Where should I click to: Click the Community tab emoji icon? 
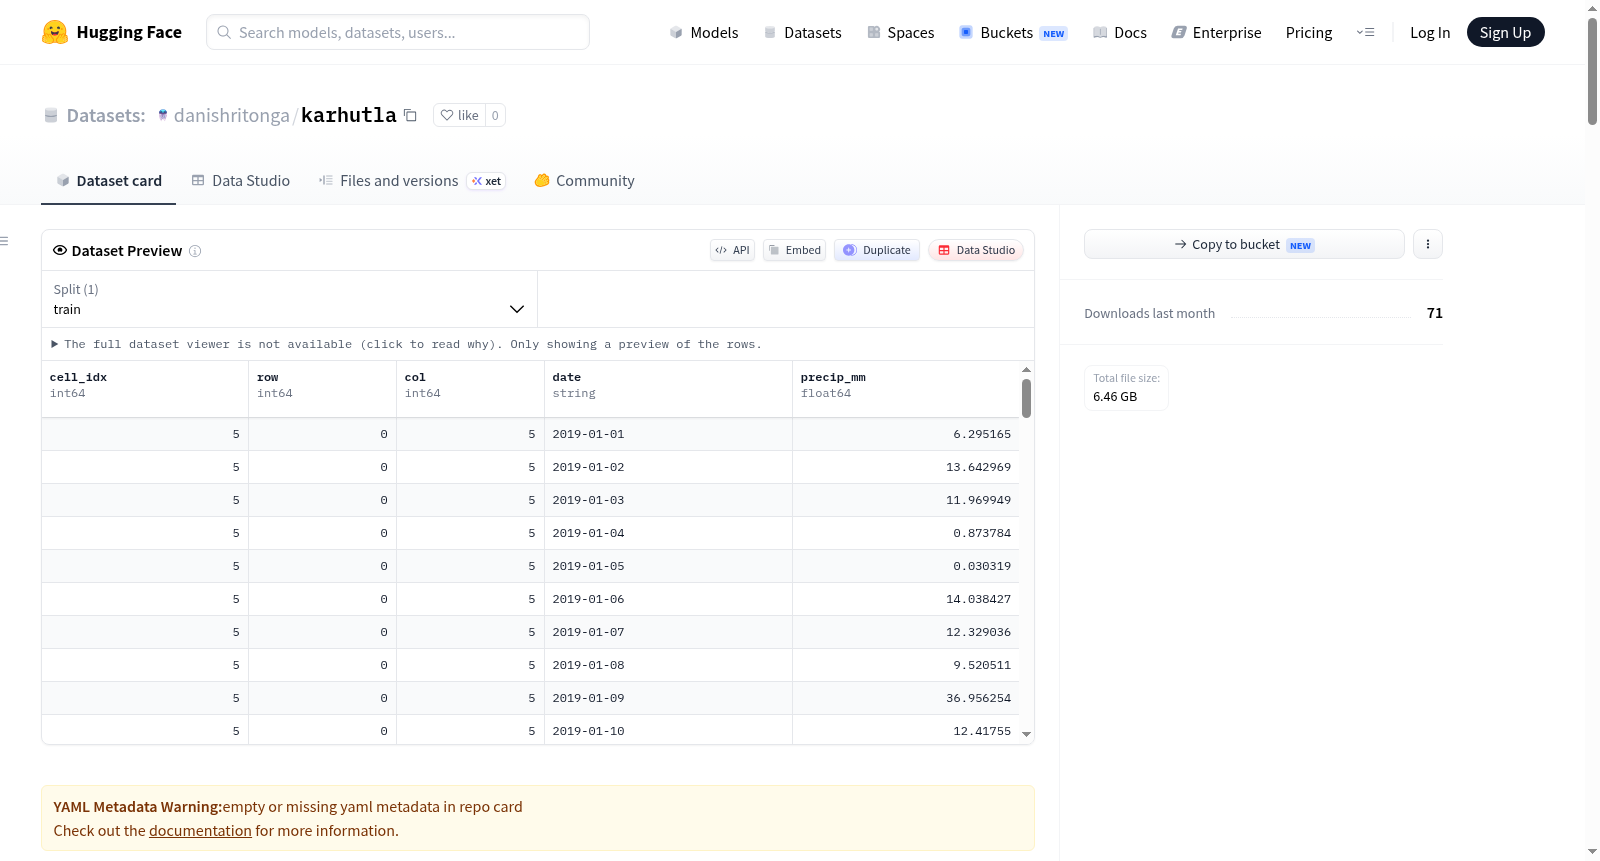(542, 180)
